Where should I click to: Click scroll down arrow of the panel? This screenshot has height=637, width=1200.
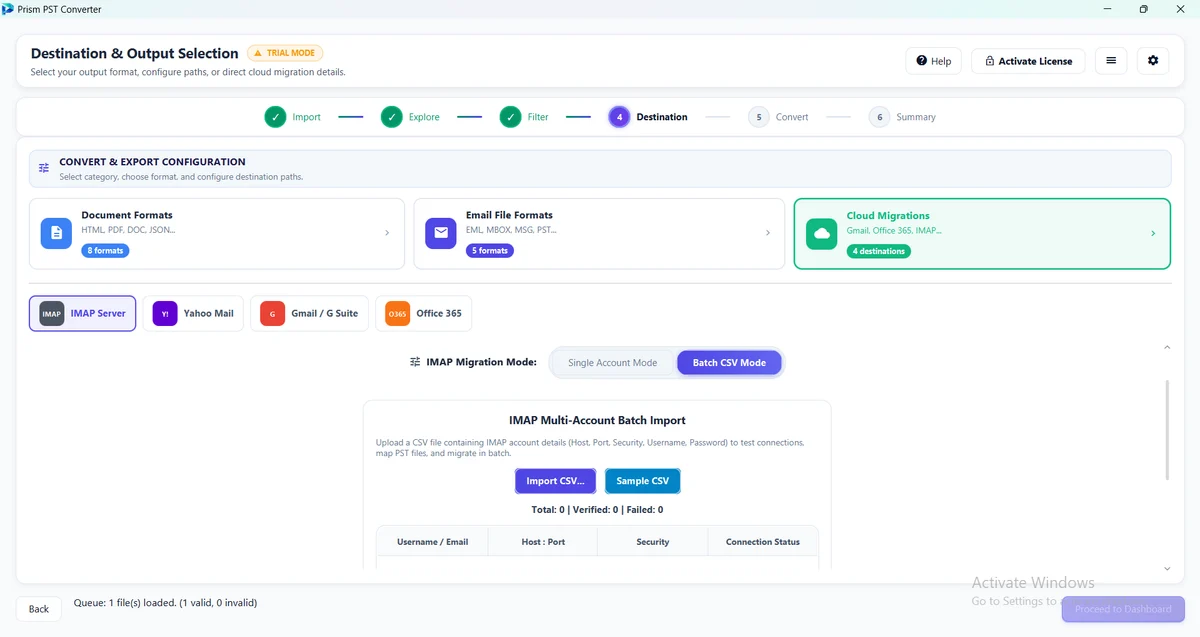(x=1167, y=569)
